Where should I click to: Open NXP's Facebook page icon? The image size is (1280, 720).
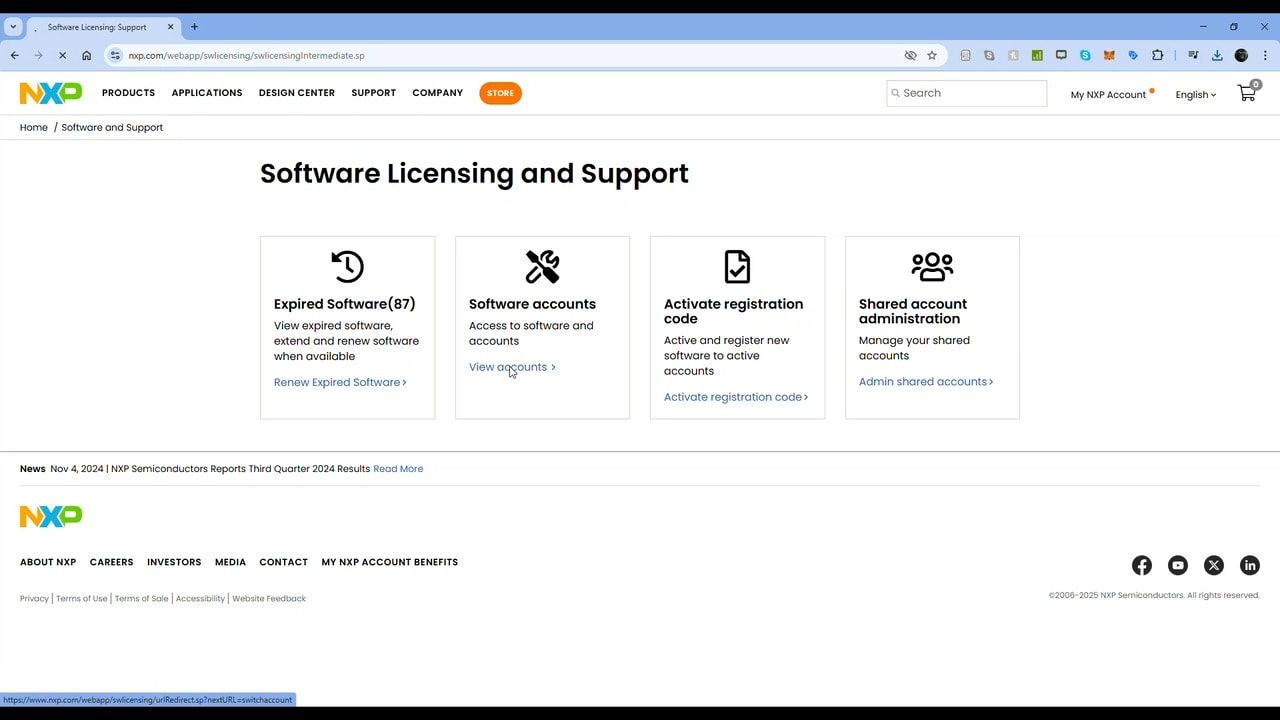pos(1141,566)
